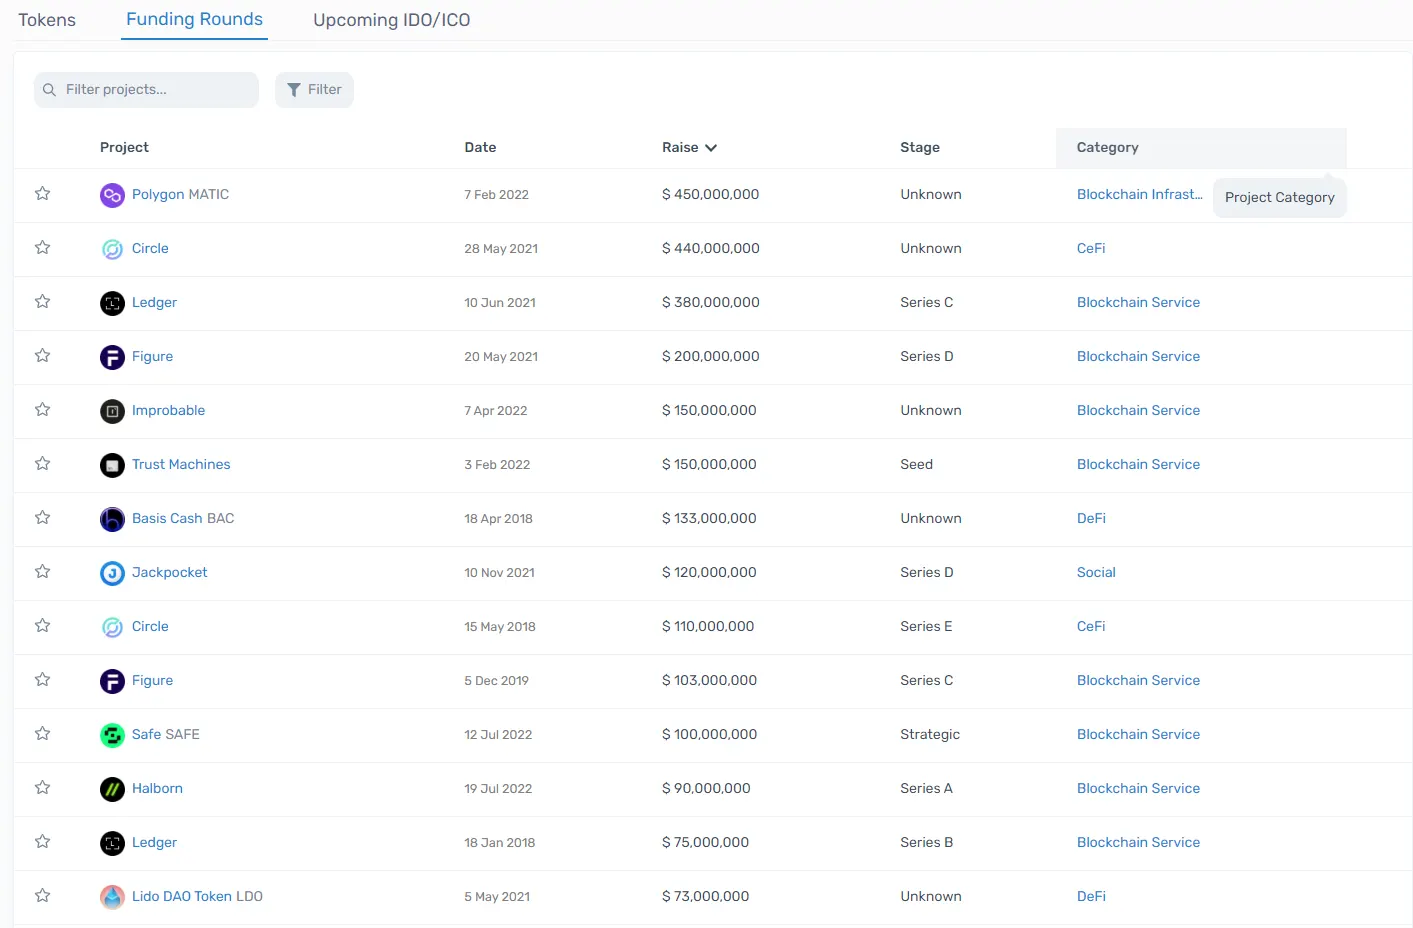Toggle the Raise column sort order
The width and height of the screenshot is (1413, 928).
click(689, 148)
